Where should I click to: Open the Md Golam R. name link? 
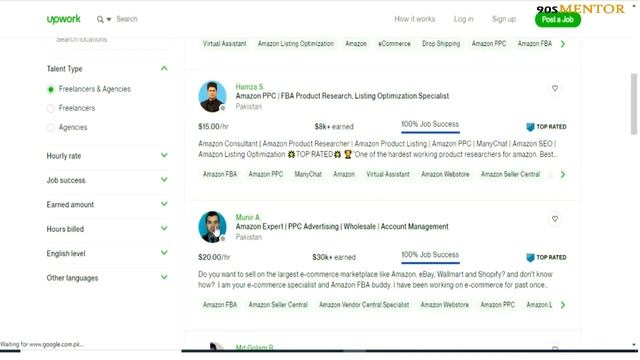(x=254, y=347)
